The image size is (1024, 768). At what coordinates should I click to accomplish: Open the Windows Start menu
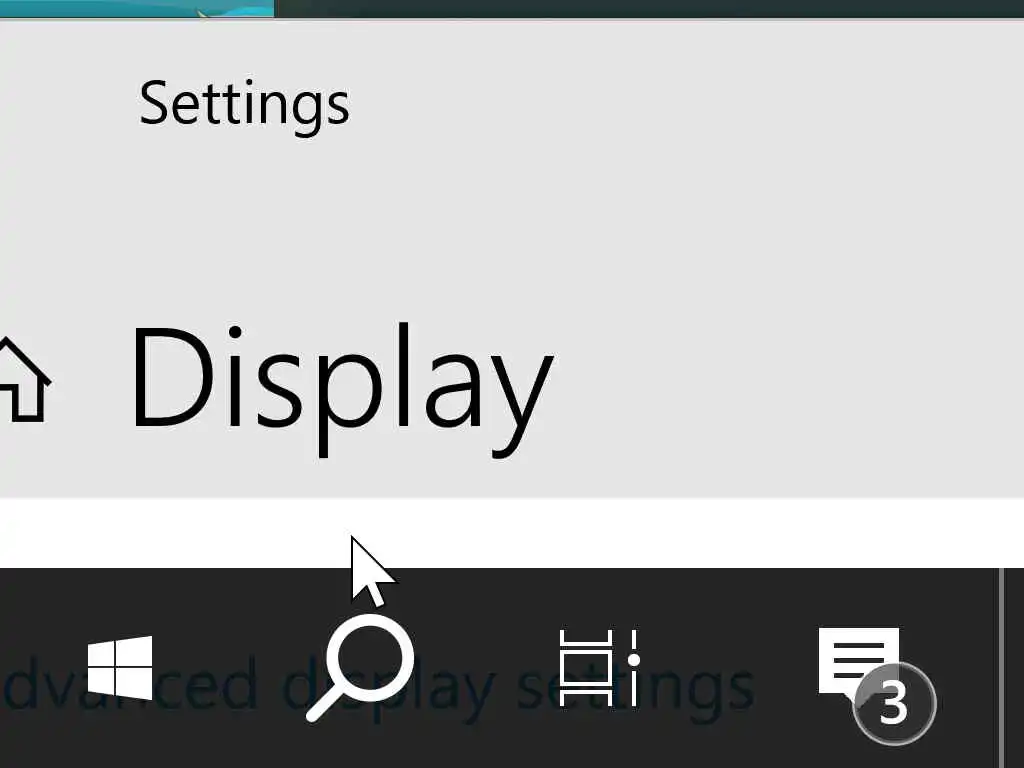120,668
